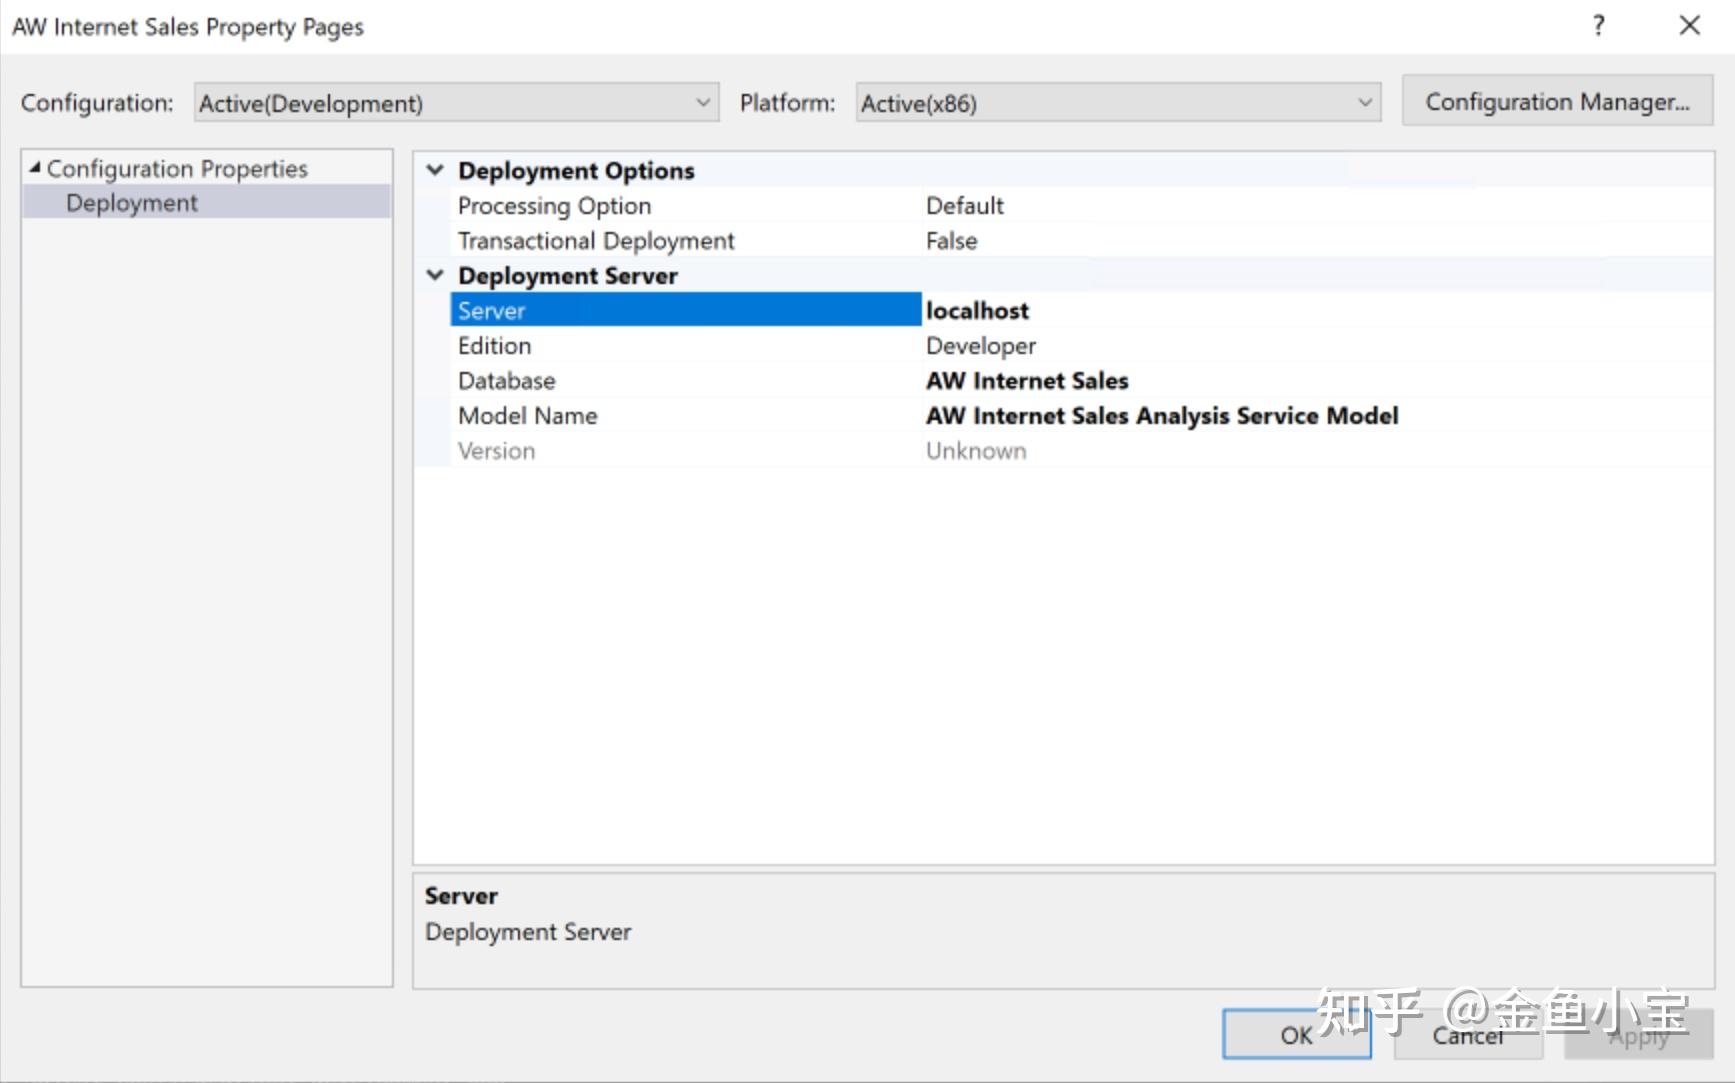Viewport: 1735px width, 1083px height.
Task: Select the Model Name property row
Action: coord(528,415)
